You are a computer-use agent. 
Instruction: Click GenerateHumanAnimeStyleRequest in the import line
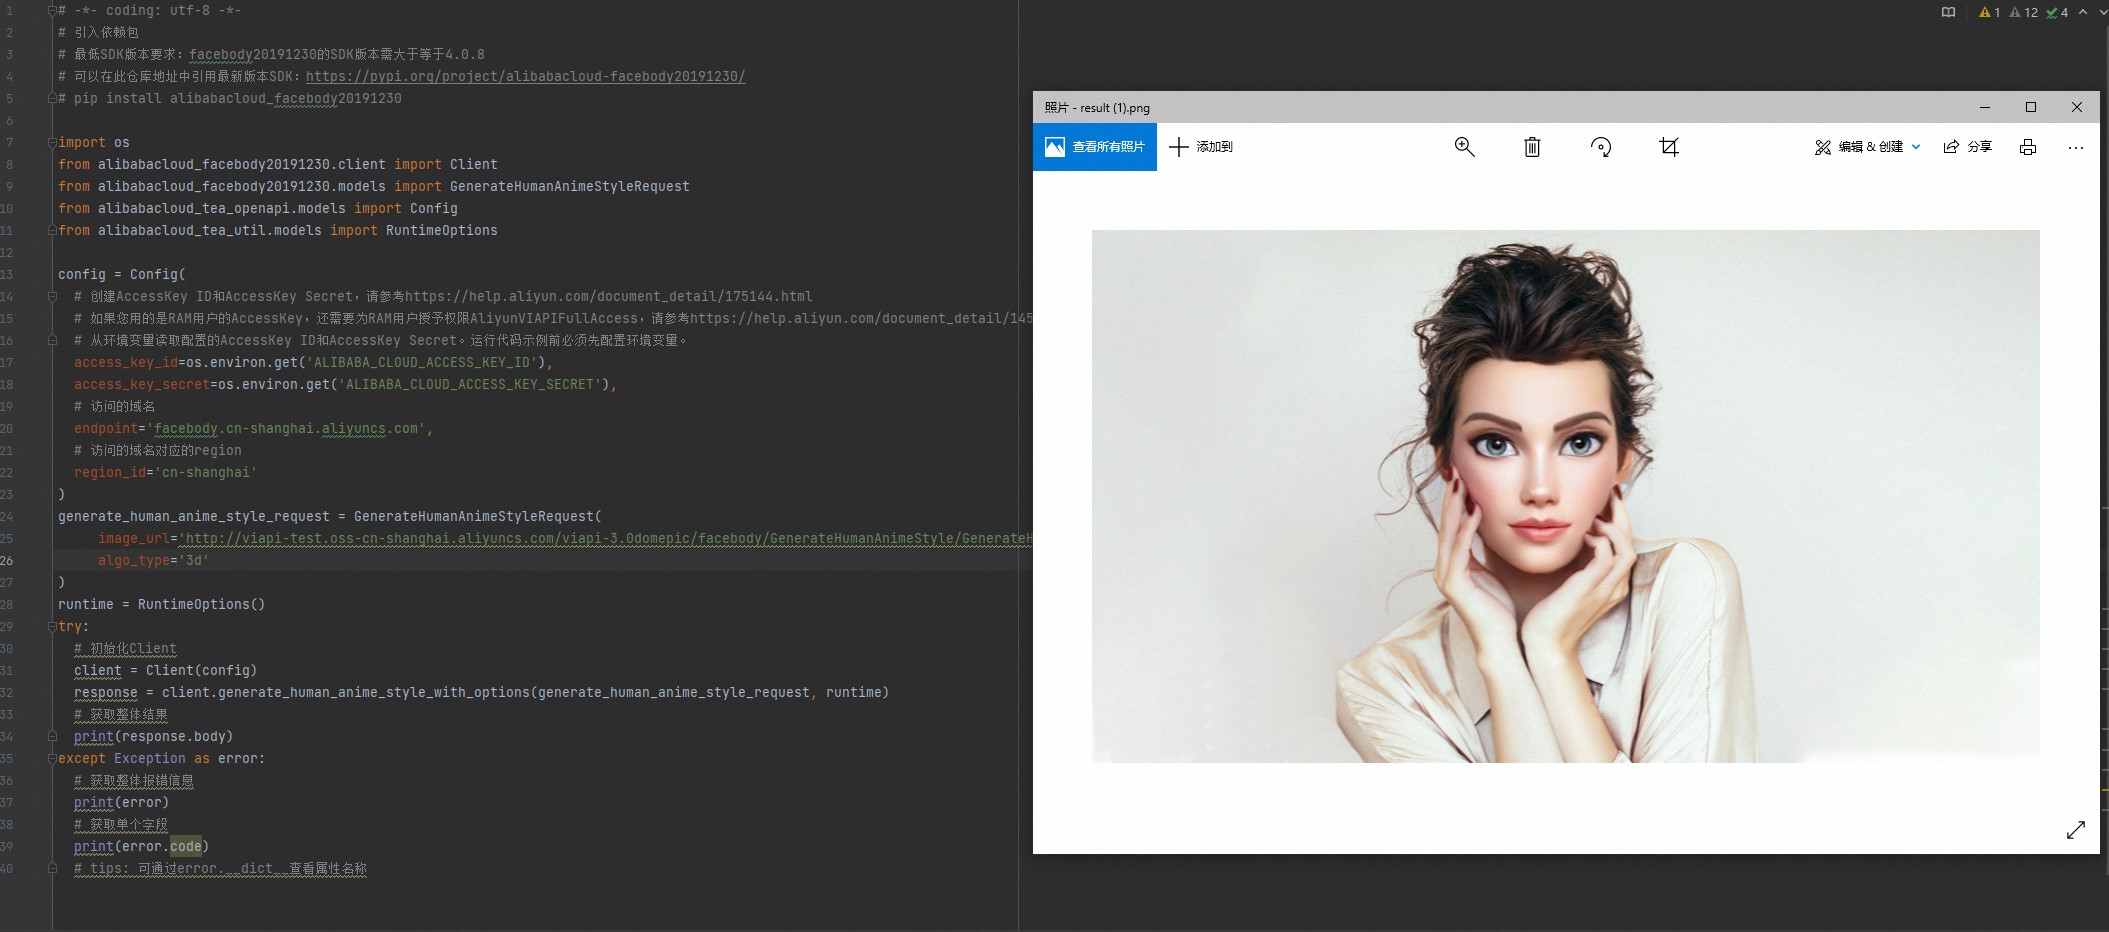pyautogui.click(x=570, y=186)
